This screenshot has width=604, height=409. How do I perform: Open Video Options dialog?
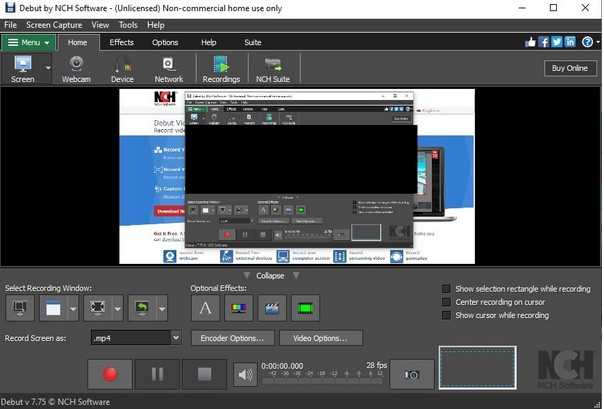pyautogui.click(x=320, y=338)
